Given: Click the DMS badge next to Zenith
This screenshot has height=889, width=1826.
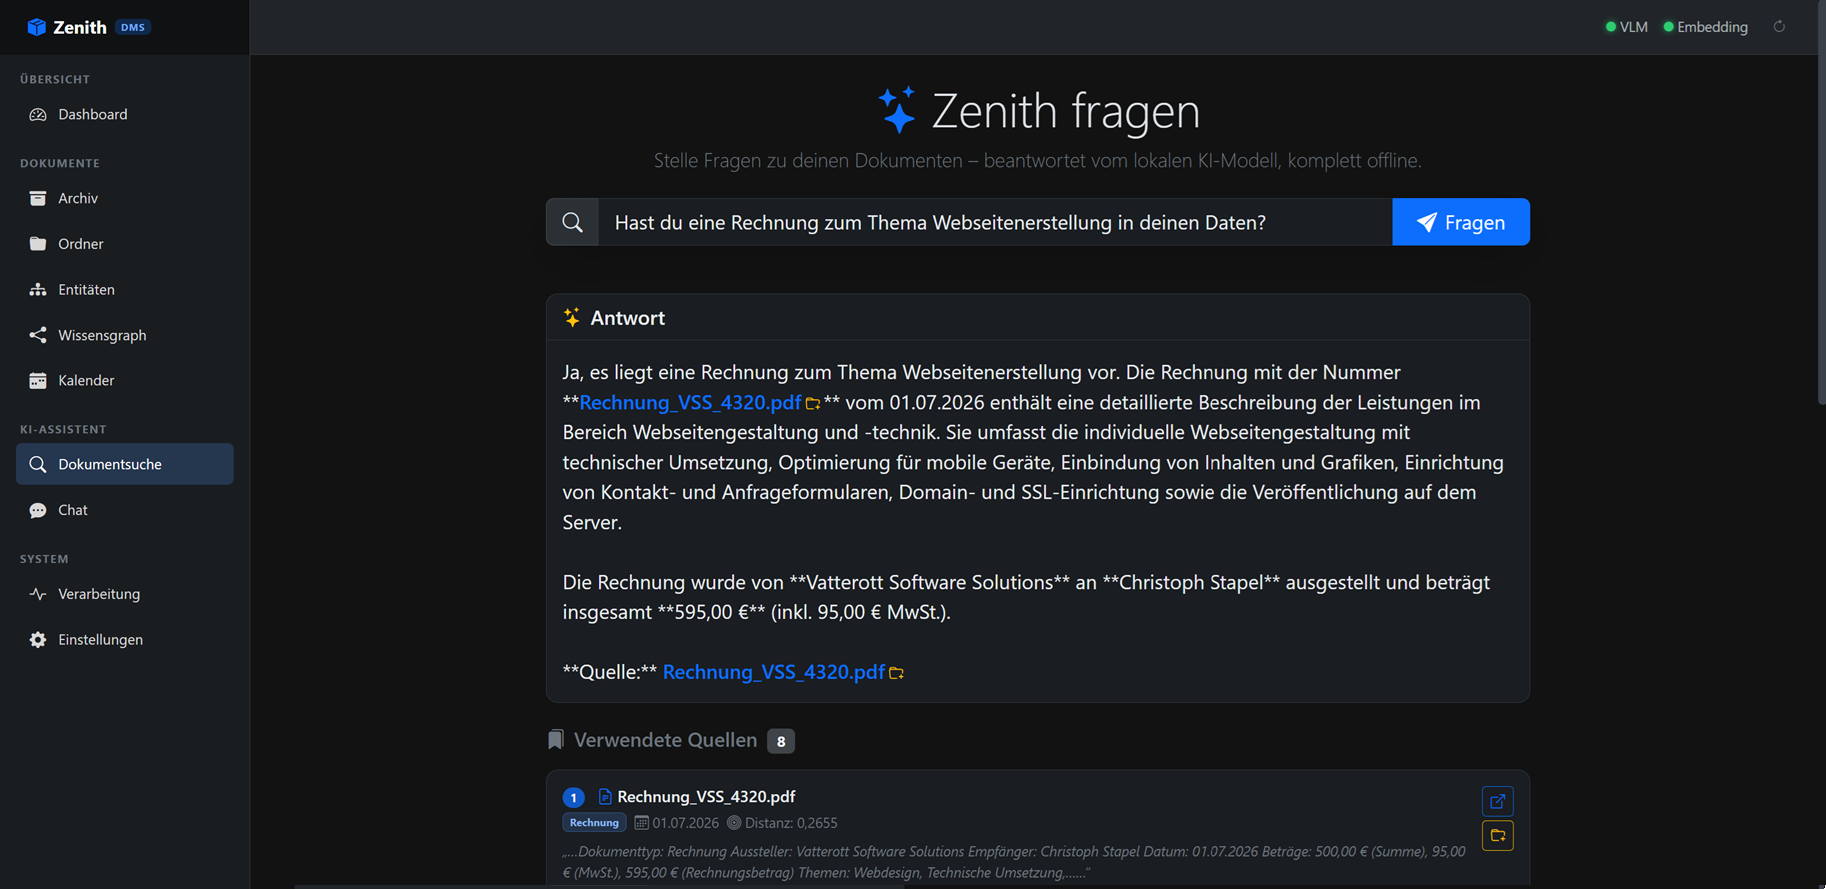Looking at the screenshot, I should [133, 27].
